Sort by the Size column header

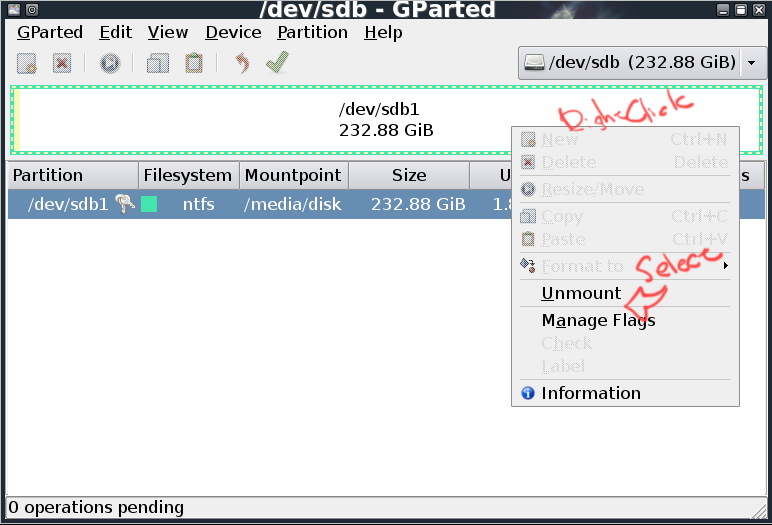point(409,175)
